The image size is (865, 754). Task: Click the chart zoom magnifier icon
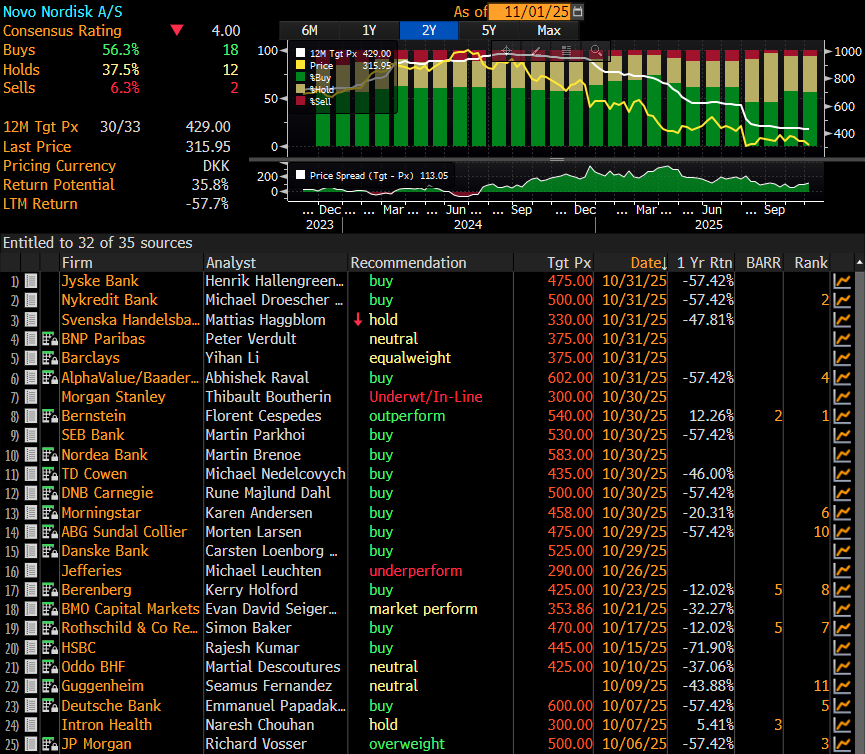coord(595,50)
